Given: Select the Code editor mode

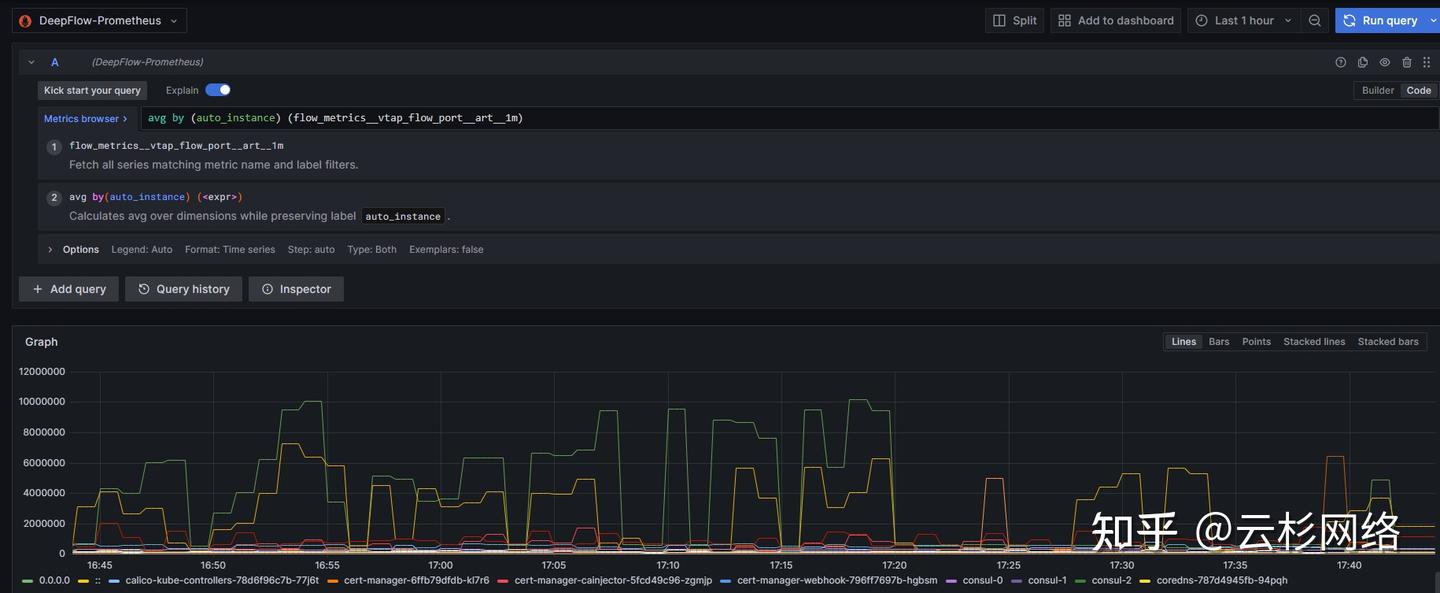Looking at the screenshot, I should (1418, 90).
